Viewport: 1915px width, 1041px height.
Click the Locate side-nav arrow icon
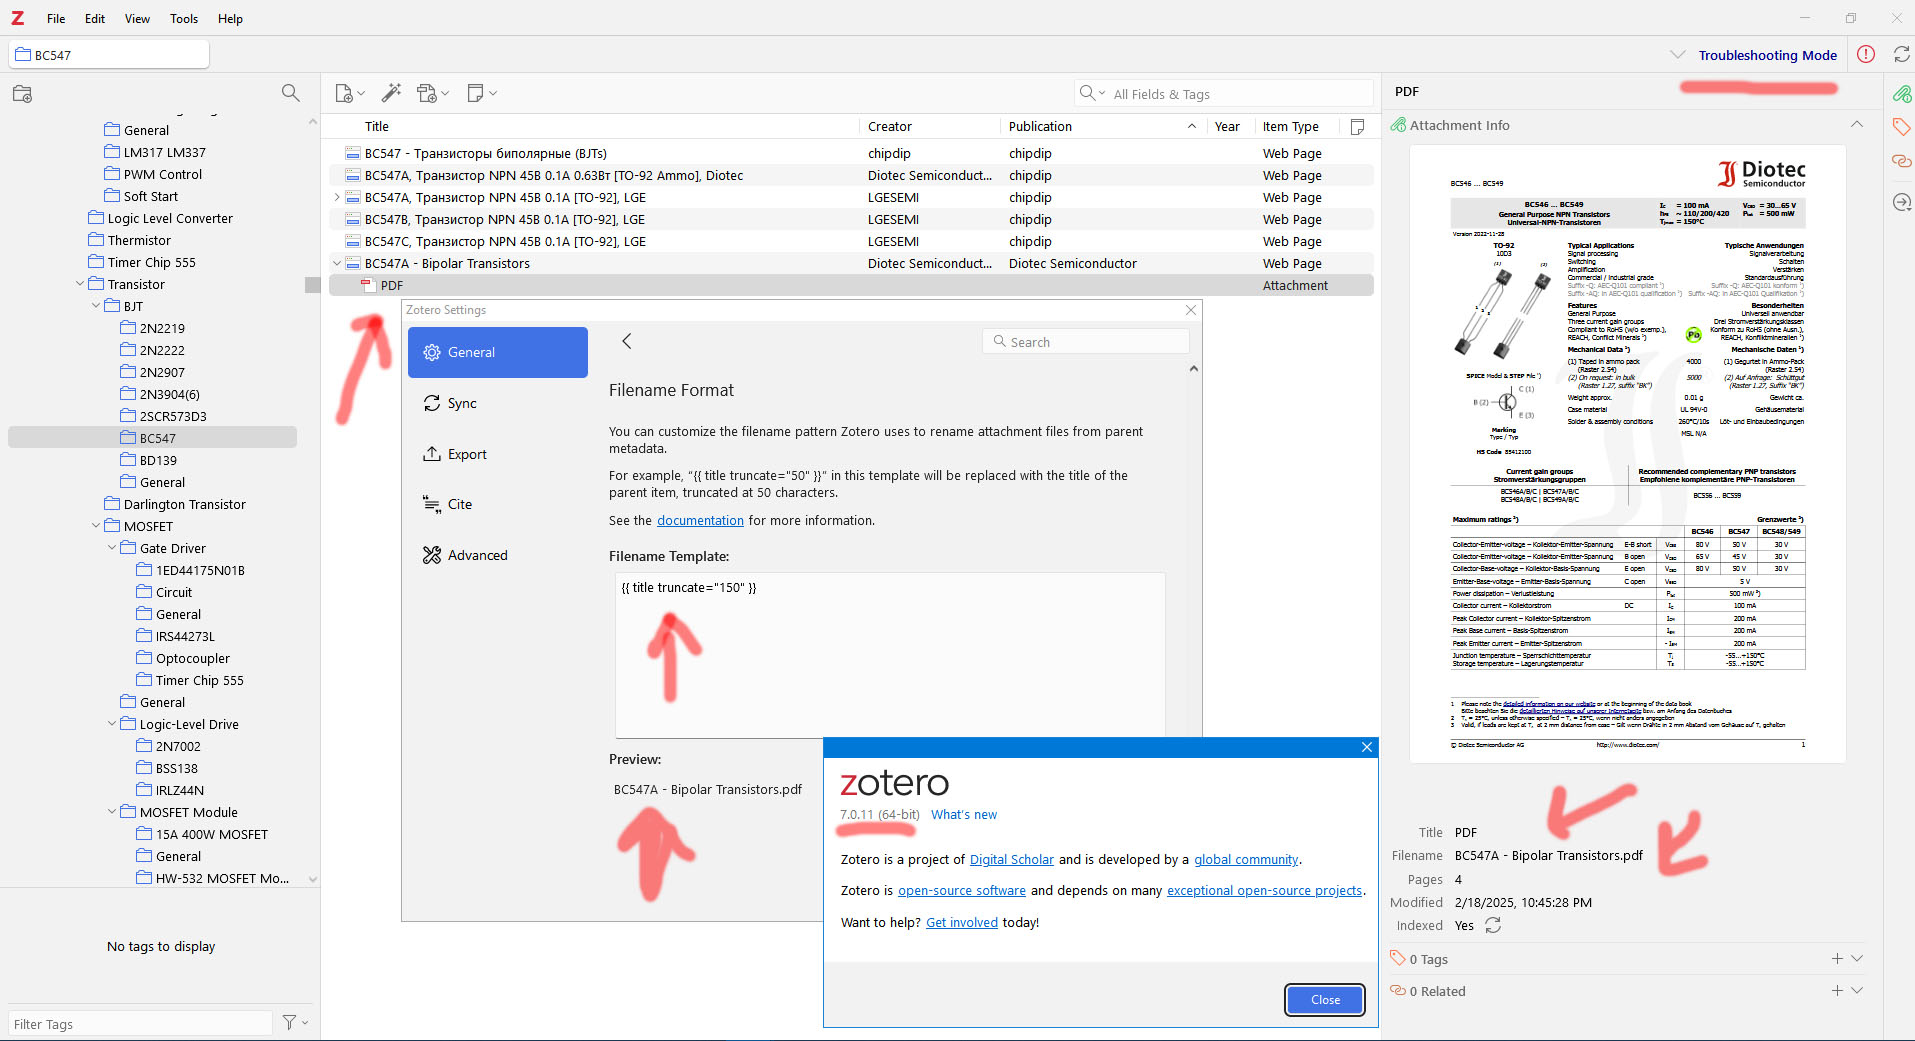click(1901, 202)
